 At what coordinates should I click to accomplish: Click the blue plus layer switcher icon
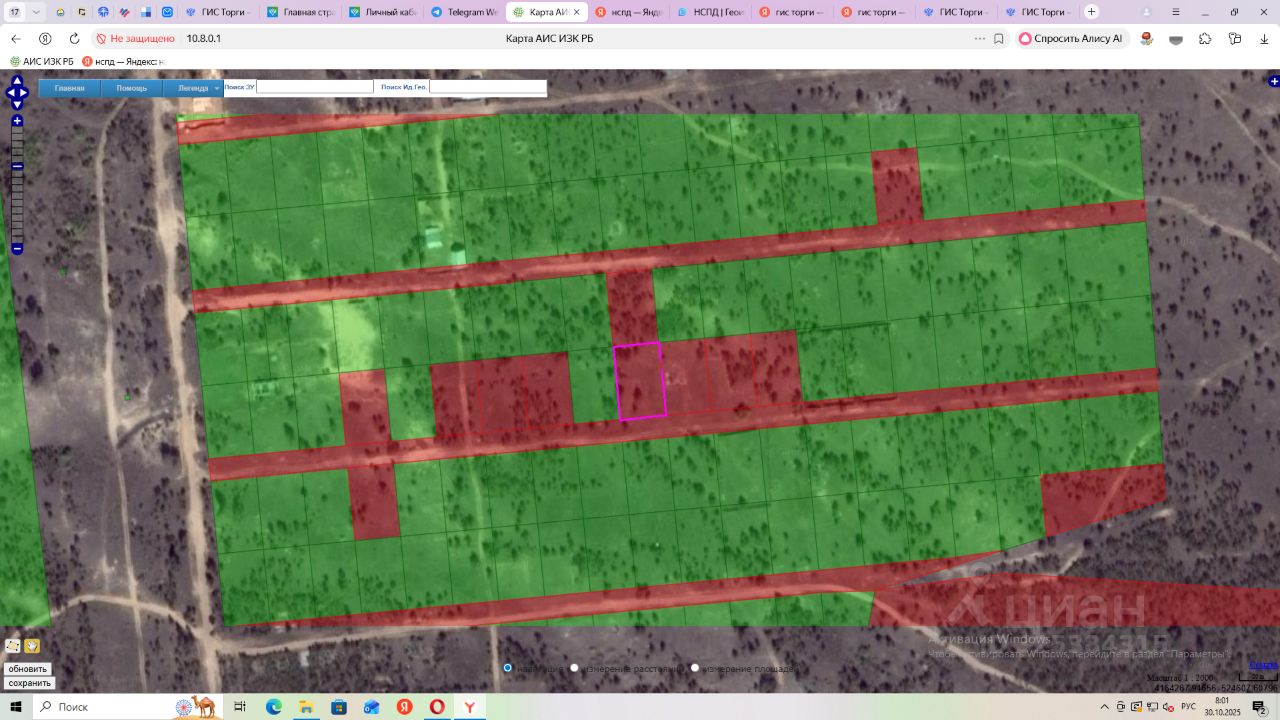coord(1274,81)
